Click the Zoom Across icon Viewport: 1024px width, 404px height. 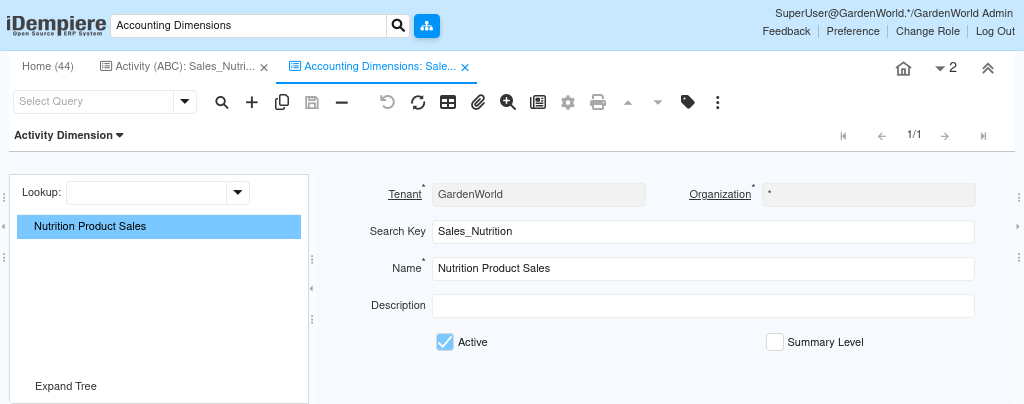point(508,102)
